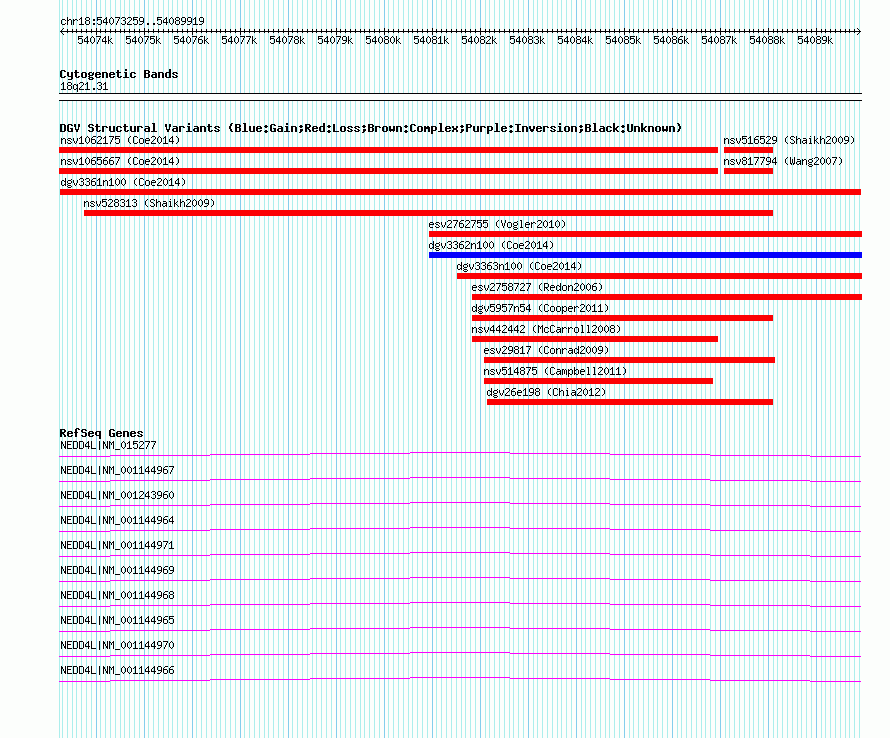This screenshot has height=738, width=890.
Task: Select NEDD4L|NM_015277 gene label
Action: (x=108, y=446)
